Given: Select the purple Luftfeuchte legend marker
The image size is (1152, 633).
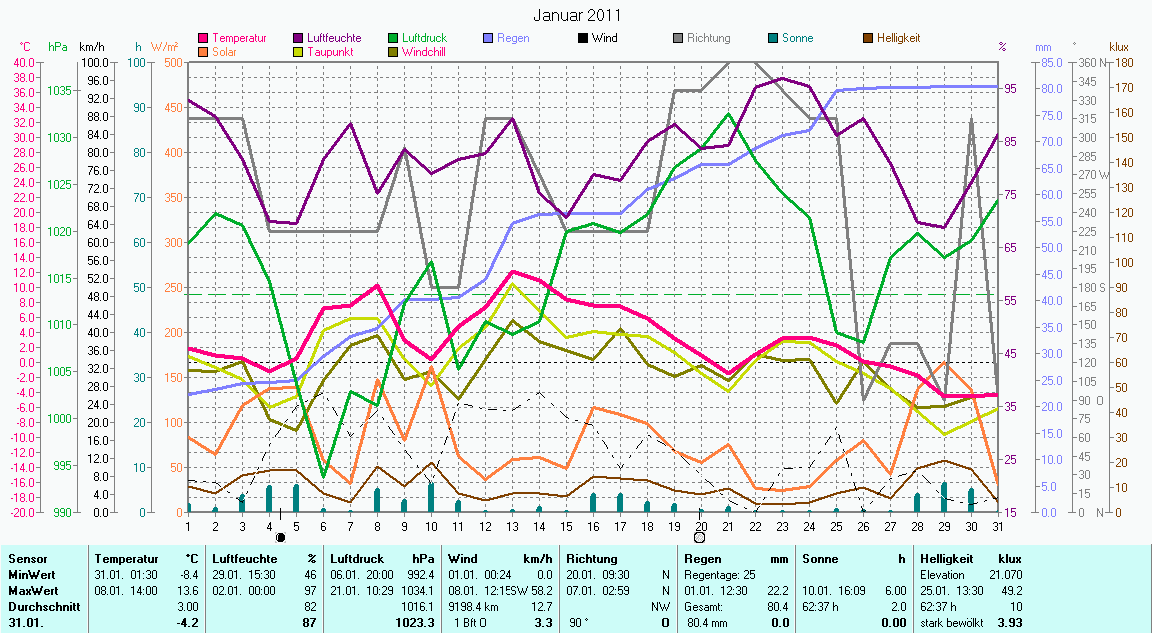Looking at the screenshot, I should 300,39.
